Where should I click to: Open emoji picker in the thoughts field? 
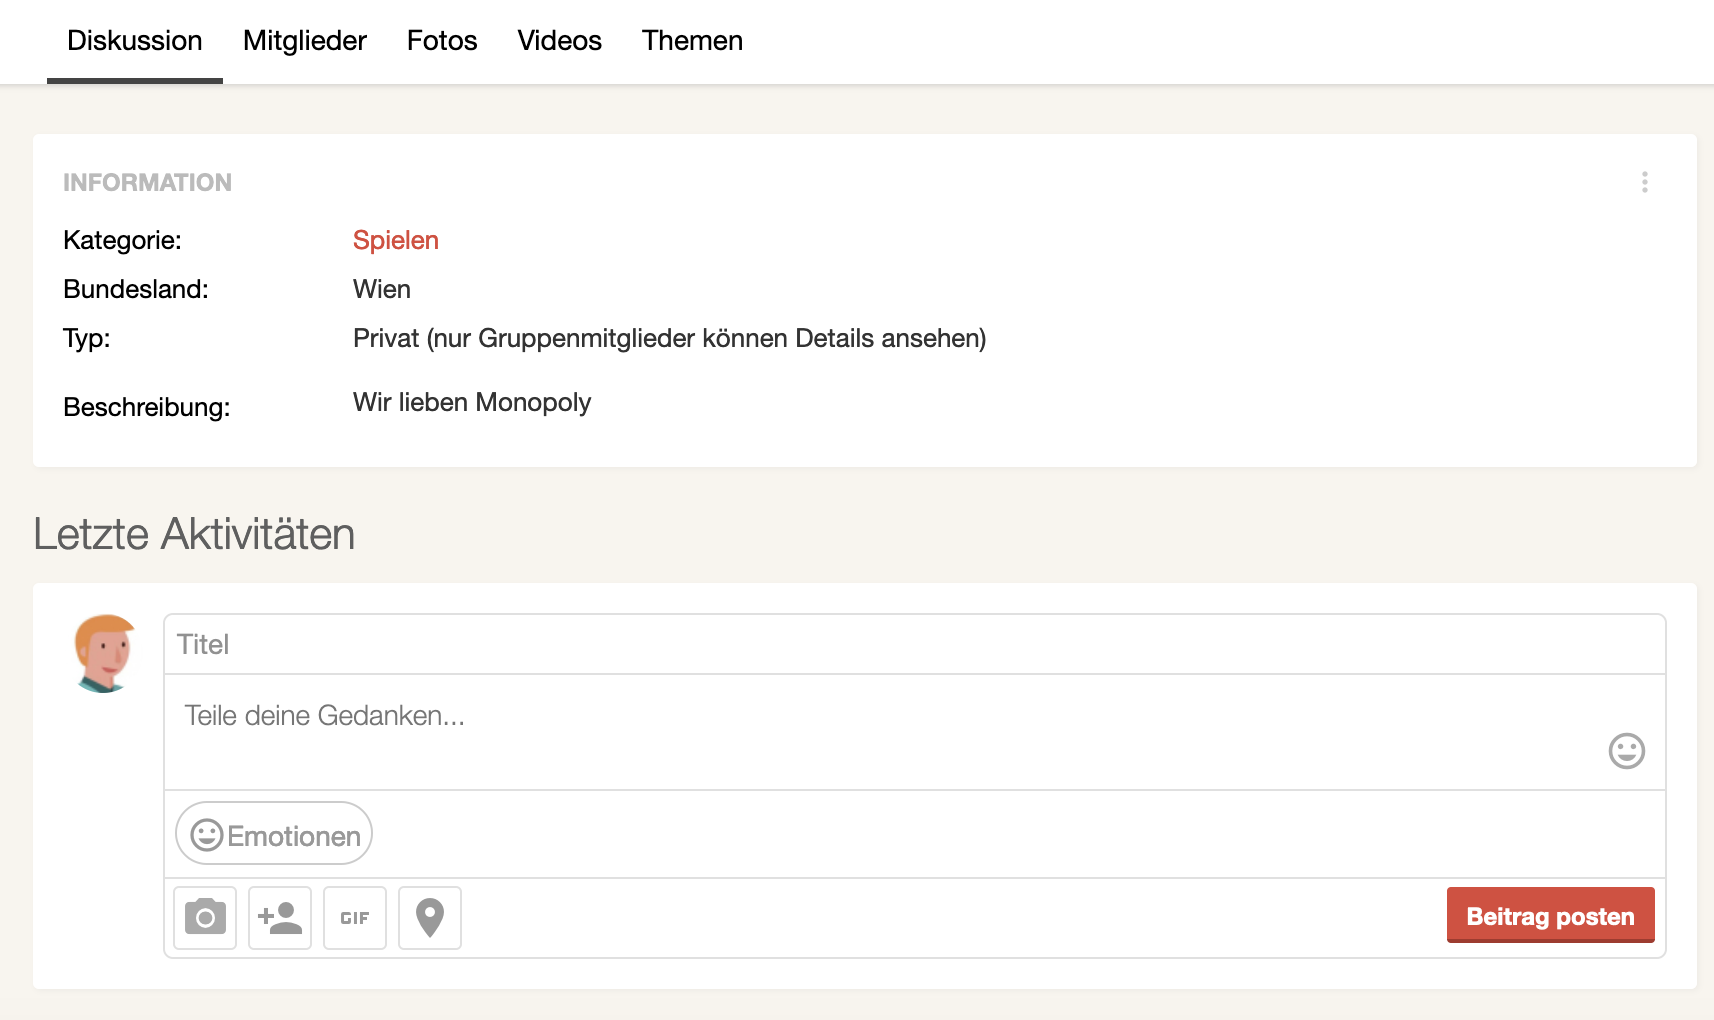click(1626, 750)
